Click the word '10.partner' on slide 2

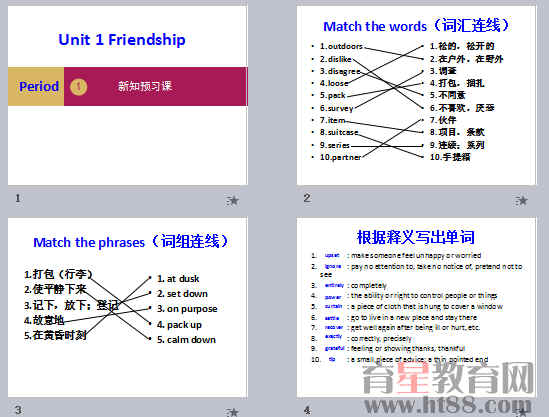point(340,157)
